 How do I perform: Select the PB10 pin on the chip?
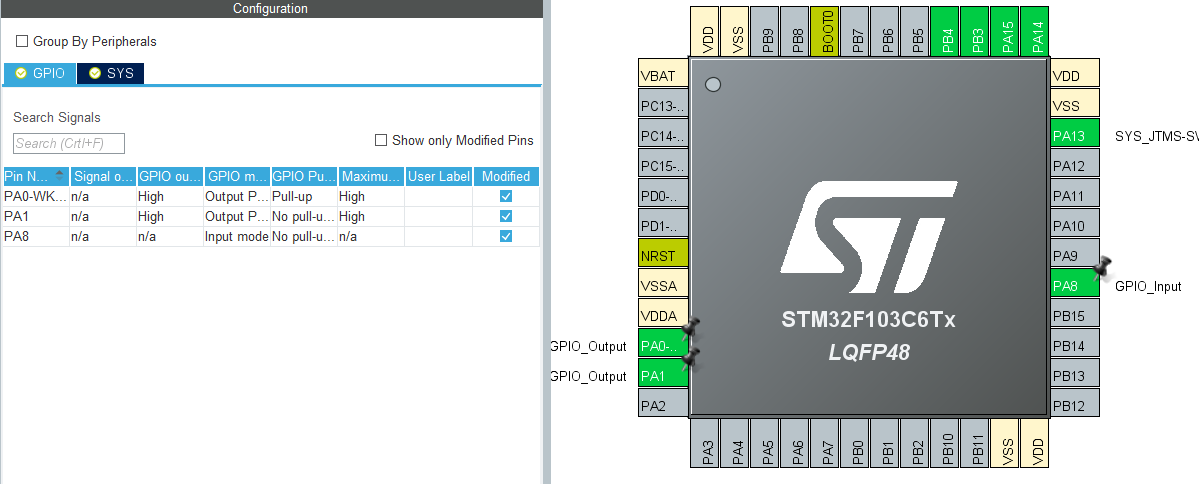point(945,443)
